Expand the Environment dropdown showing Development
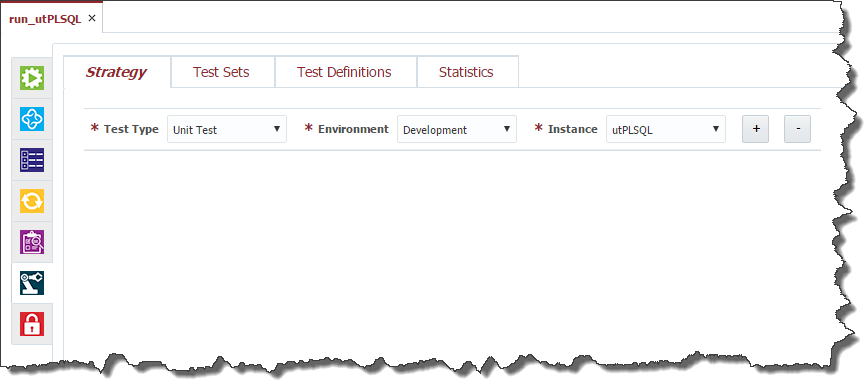Image resolution: width=864 pixels, height=380 pixels. click(x=457, y=129)
